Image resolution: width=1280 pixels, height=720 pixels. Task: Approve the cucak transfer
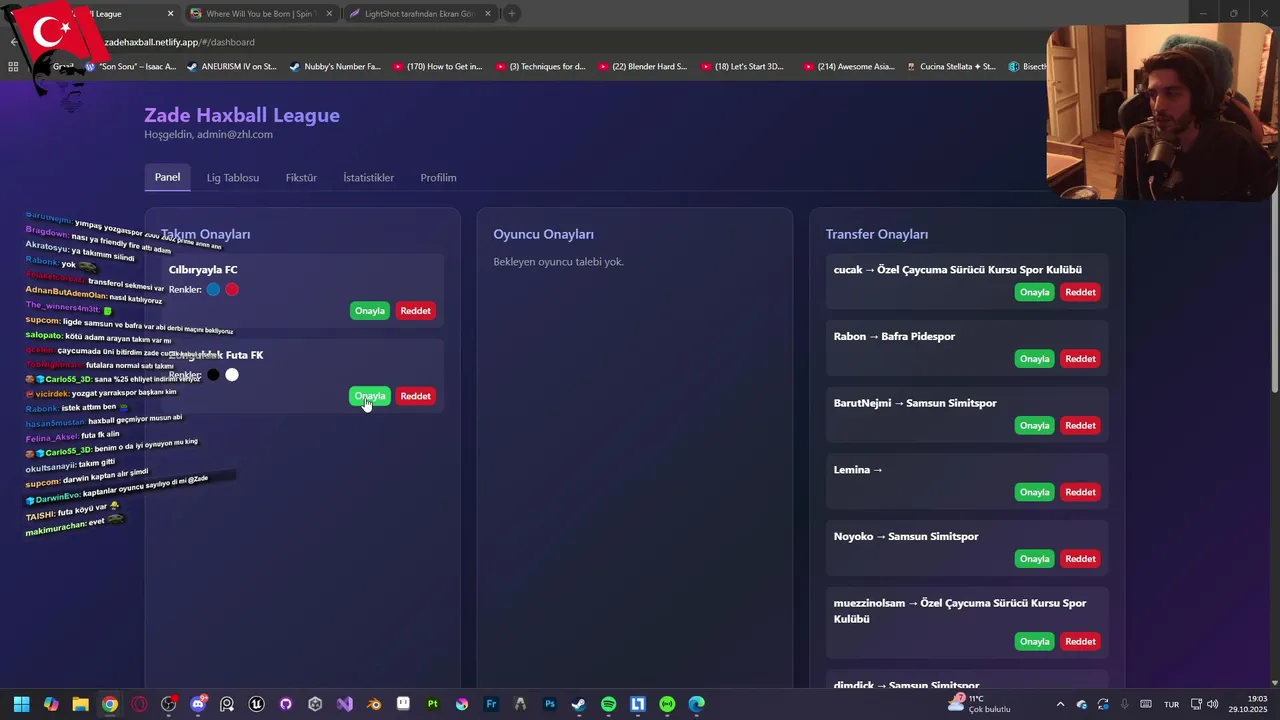(x=1035, y=292)
